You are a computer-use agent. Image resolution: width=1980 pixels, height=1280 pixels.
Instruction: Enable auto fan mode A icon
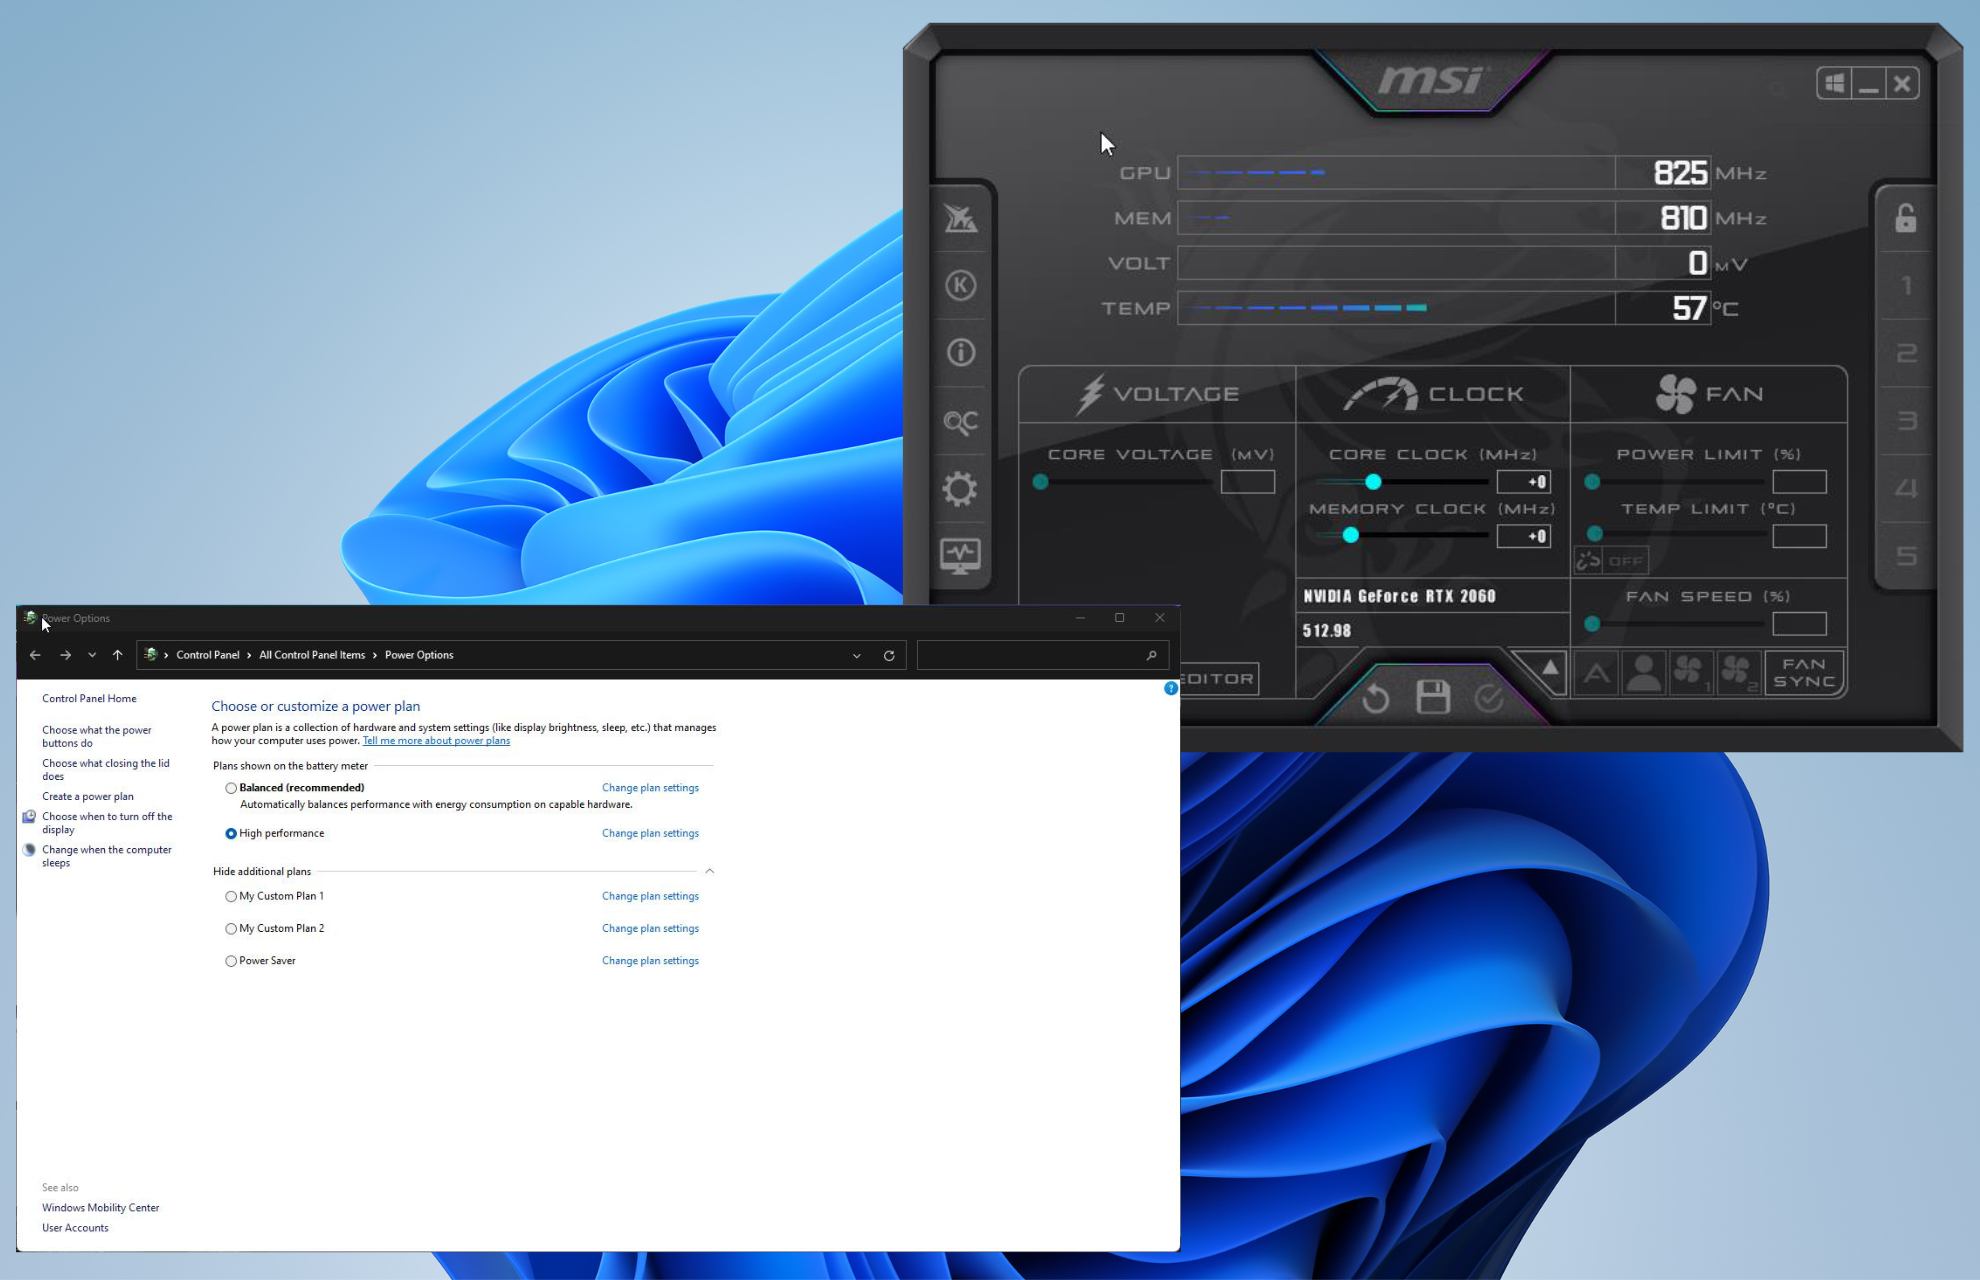tap(1596, 673)
